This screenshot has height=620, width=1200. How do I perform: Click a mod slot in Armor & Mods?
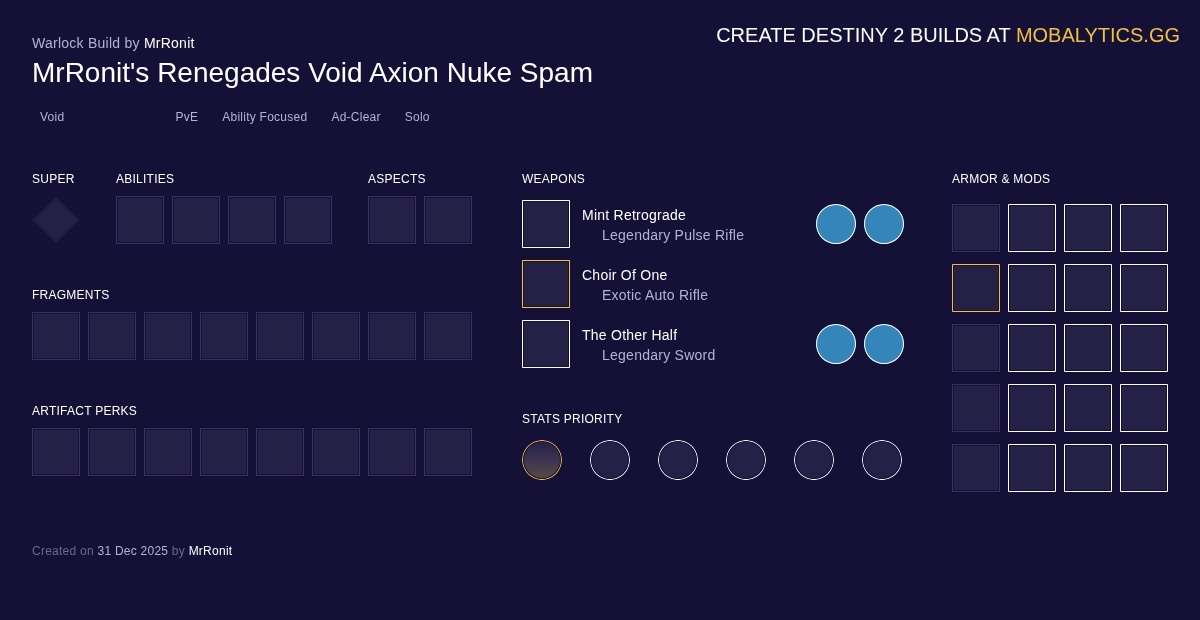click(1032, 228)
